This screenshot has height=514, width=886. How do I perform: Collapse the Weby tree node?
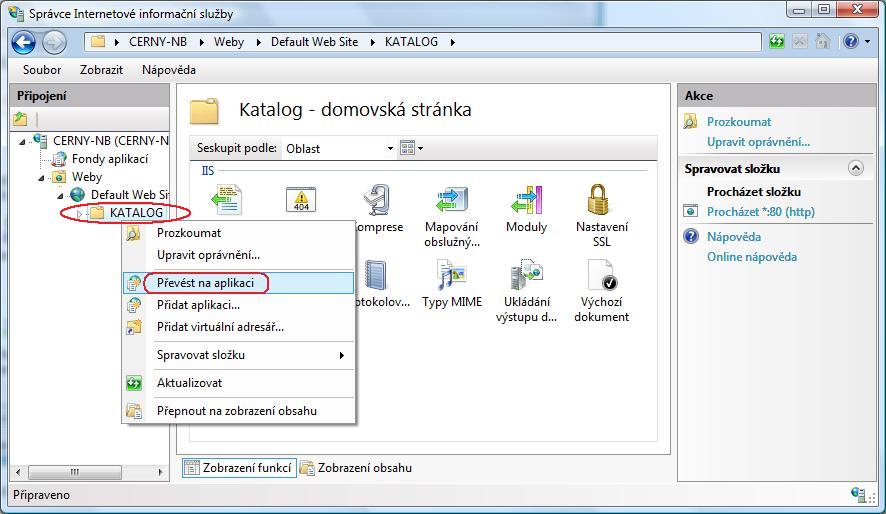[42, 177]
